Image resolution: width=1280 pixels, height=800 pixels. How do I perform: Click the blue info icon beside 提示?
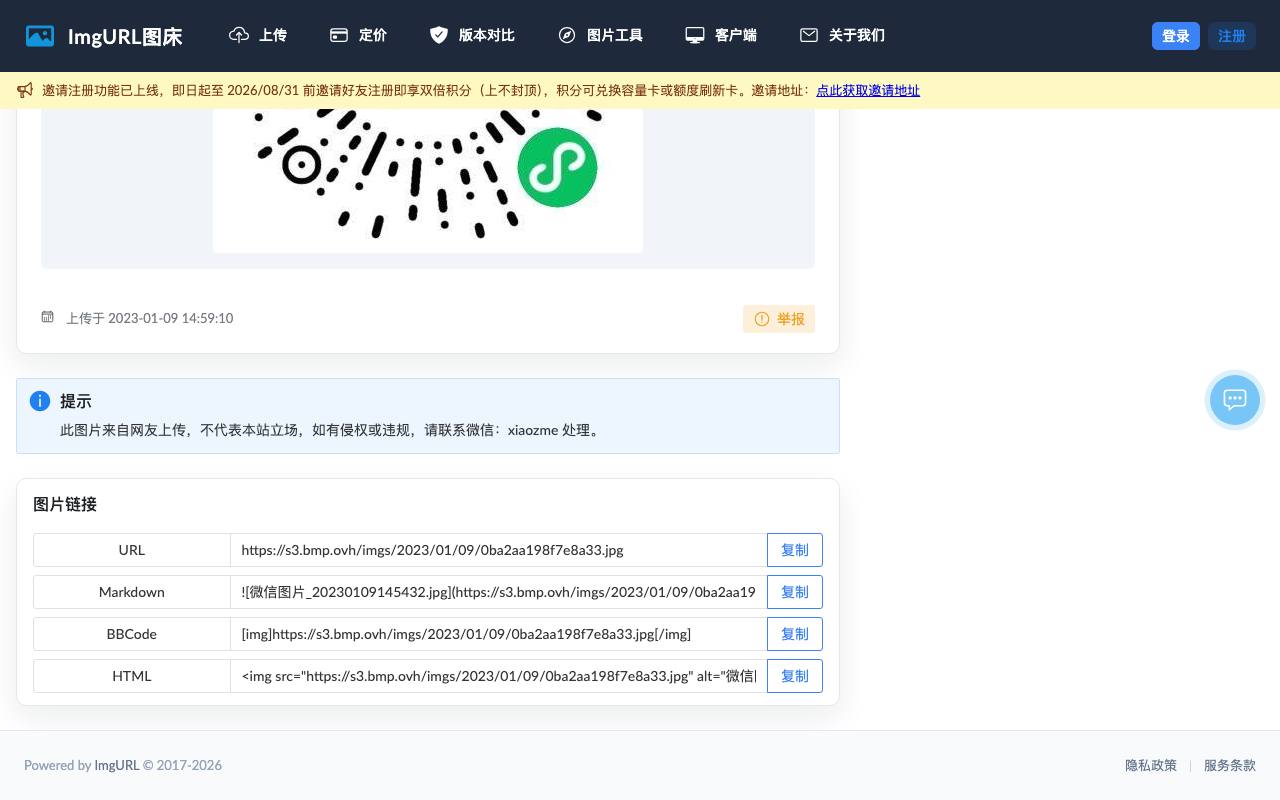click(x=40, y=401)
